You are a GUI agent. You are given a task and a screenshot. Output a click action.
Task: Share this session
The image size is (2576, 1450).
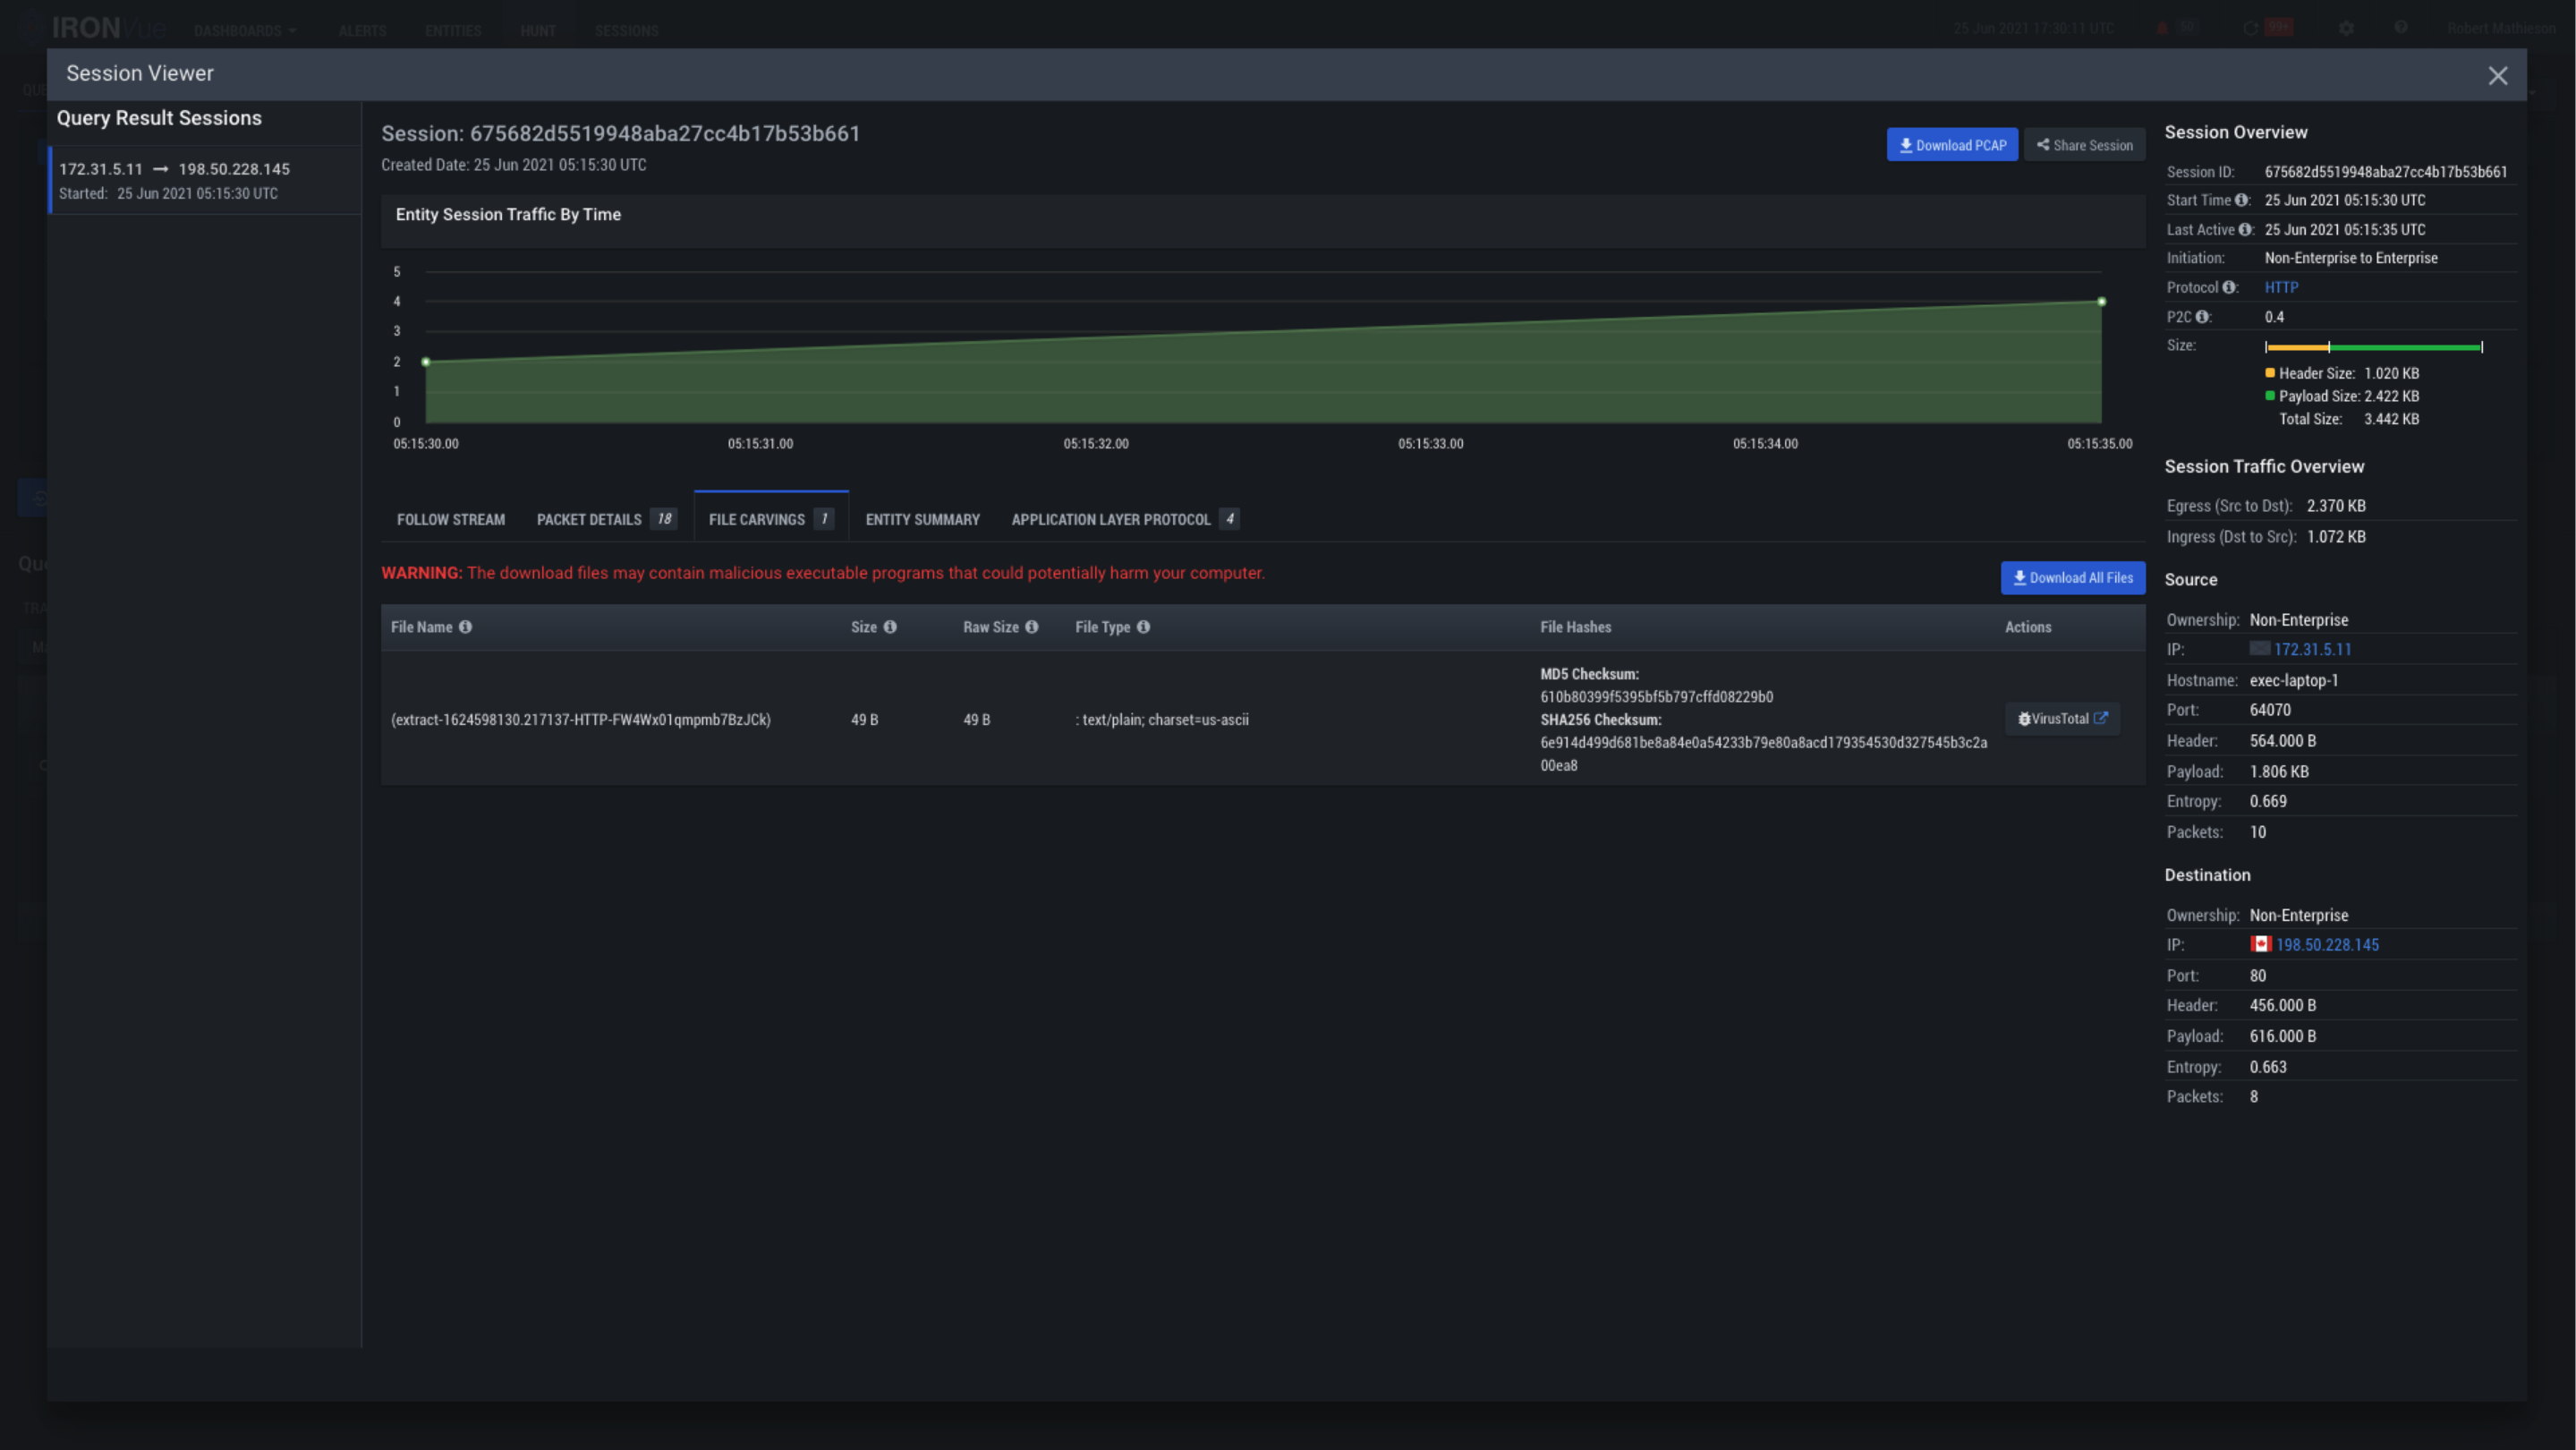click(2084, 144)
